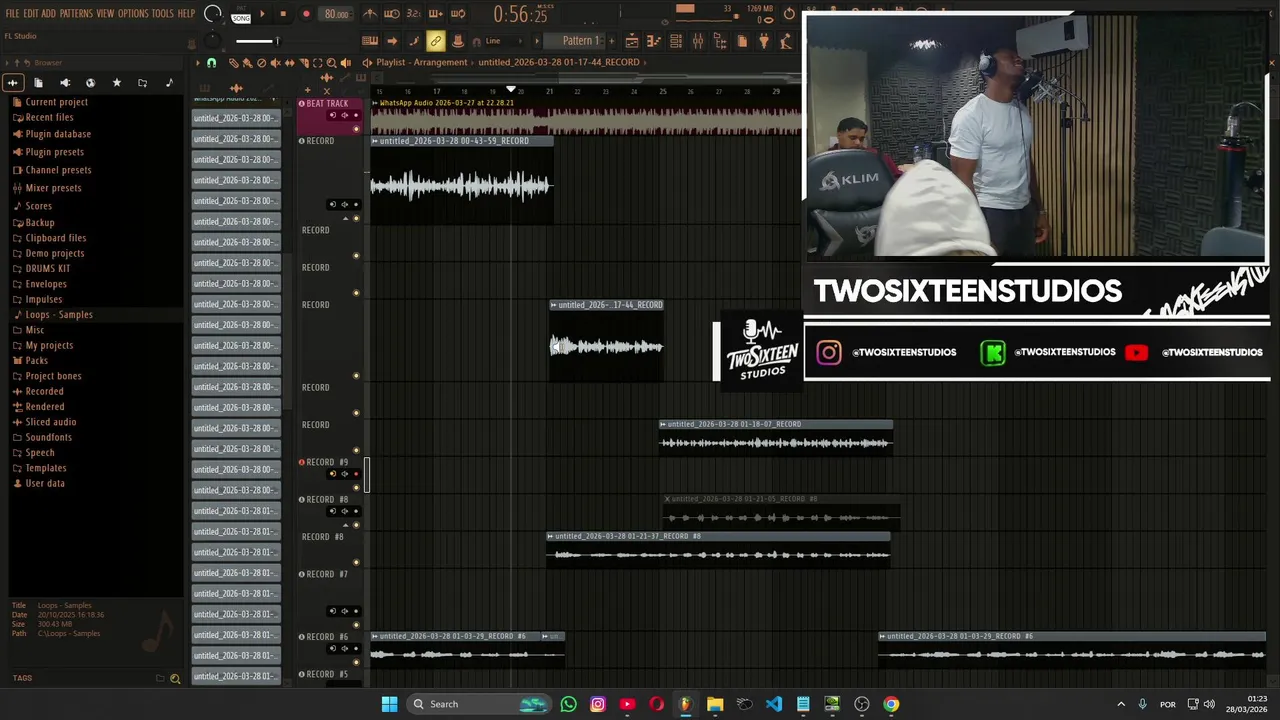Open the Line snap dropdown
Image resolution: width=1280 pixels, height=720 pixels.
[x=500, y=41]
